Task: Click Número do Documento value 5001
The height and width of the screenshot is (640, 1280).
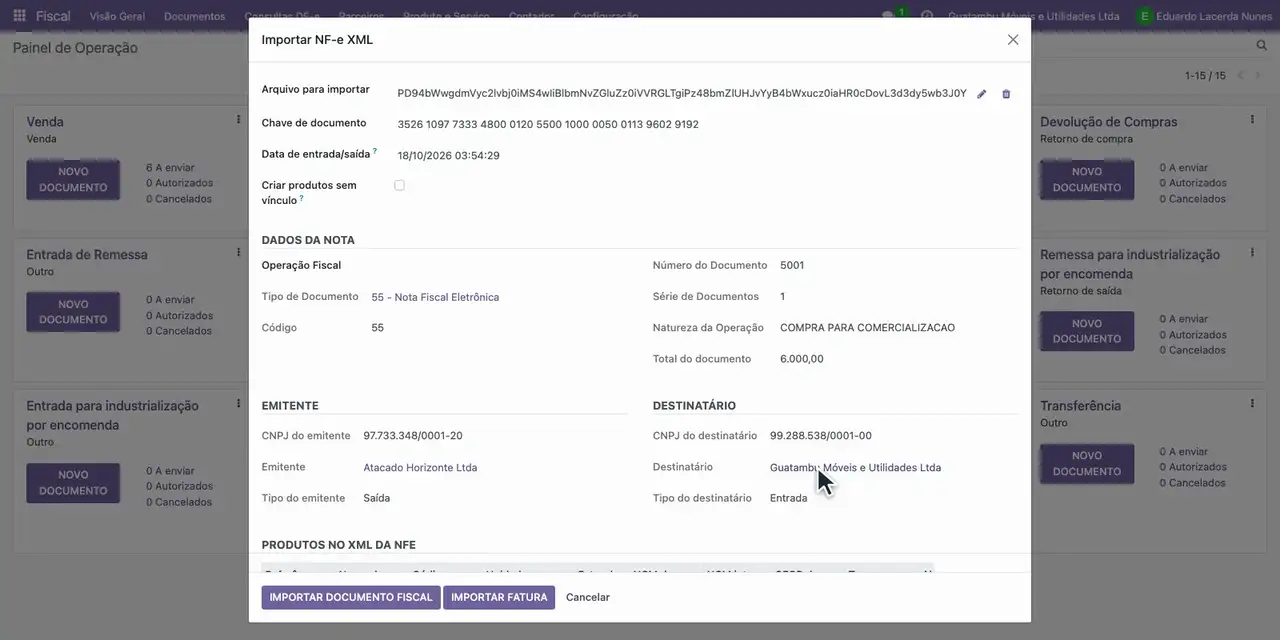Action: tap(792, 265)
